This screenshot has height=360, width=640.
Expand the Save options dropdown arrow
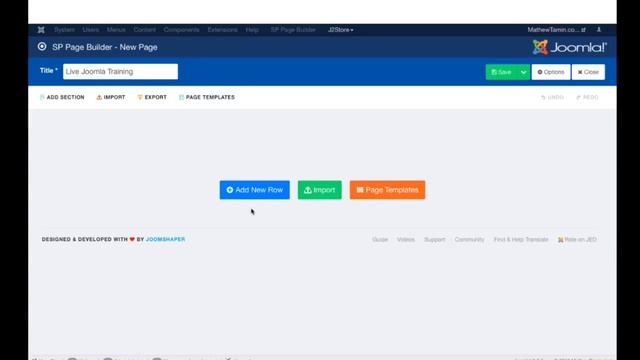tap(524, 72)
